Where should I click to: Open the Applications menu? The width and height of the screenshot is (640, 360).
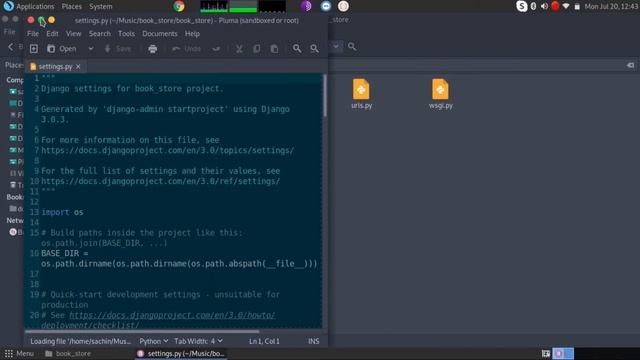point(29,6)
